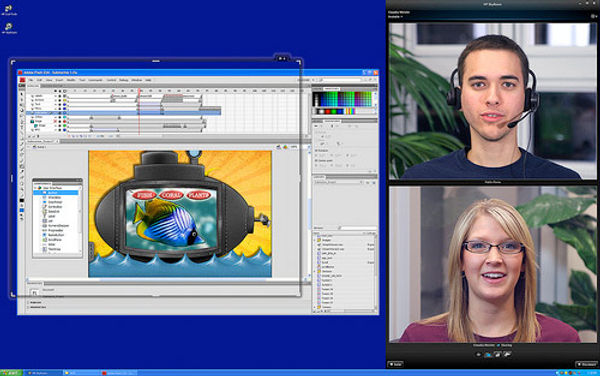Click the Edit Symbols icon above the stage
The height and width of the screenshot is (376, 600).
click(x=285, y=147)
